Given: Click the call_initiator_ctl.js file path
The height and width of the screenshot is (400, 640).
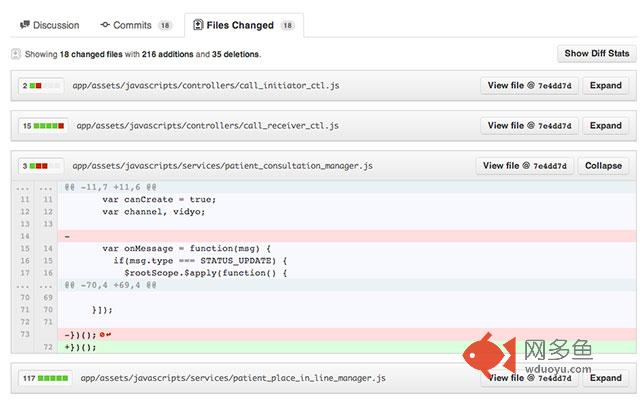Looking at the screenshot, I should (x=206, y=86).
